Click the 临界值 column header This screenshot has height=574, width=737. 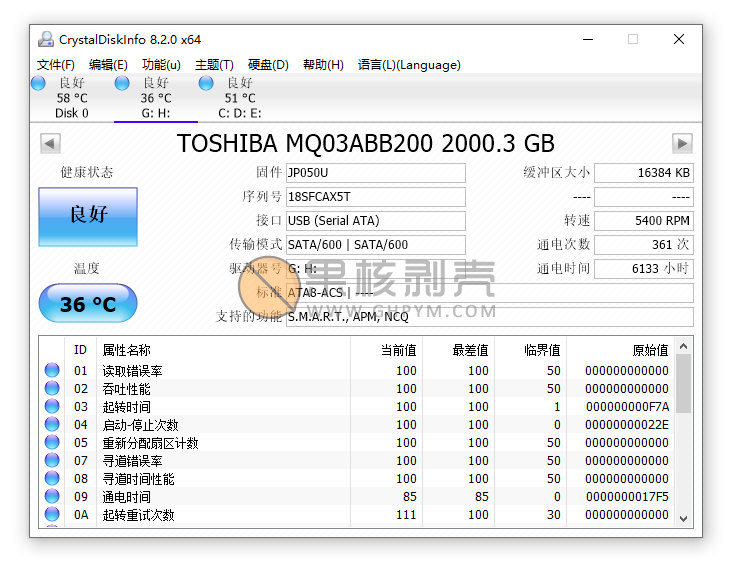pos(530,350)
